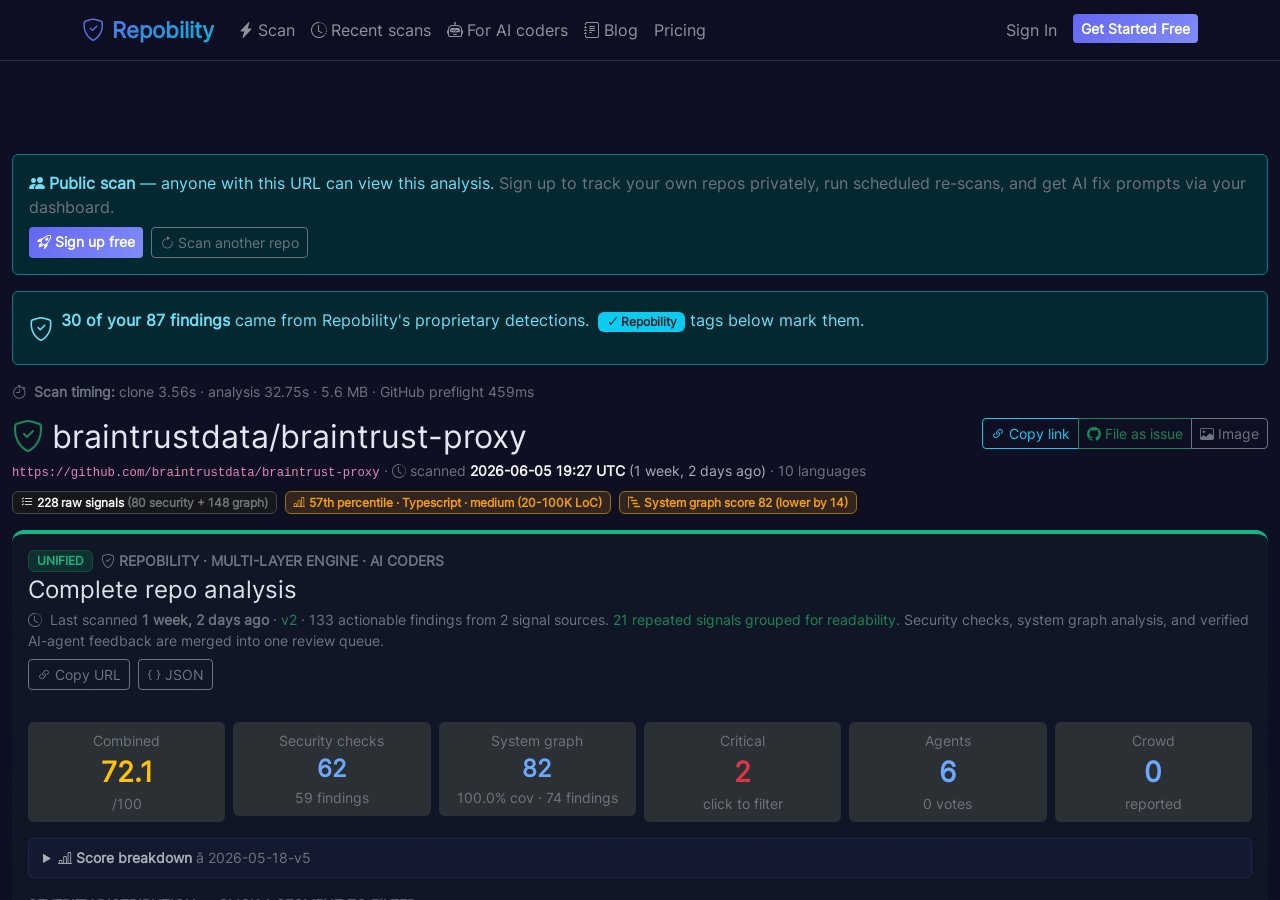This screenshot has width=1280, height=900.
Task: Open the Repobility home link text
Action: point(163,30)
